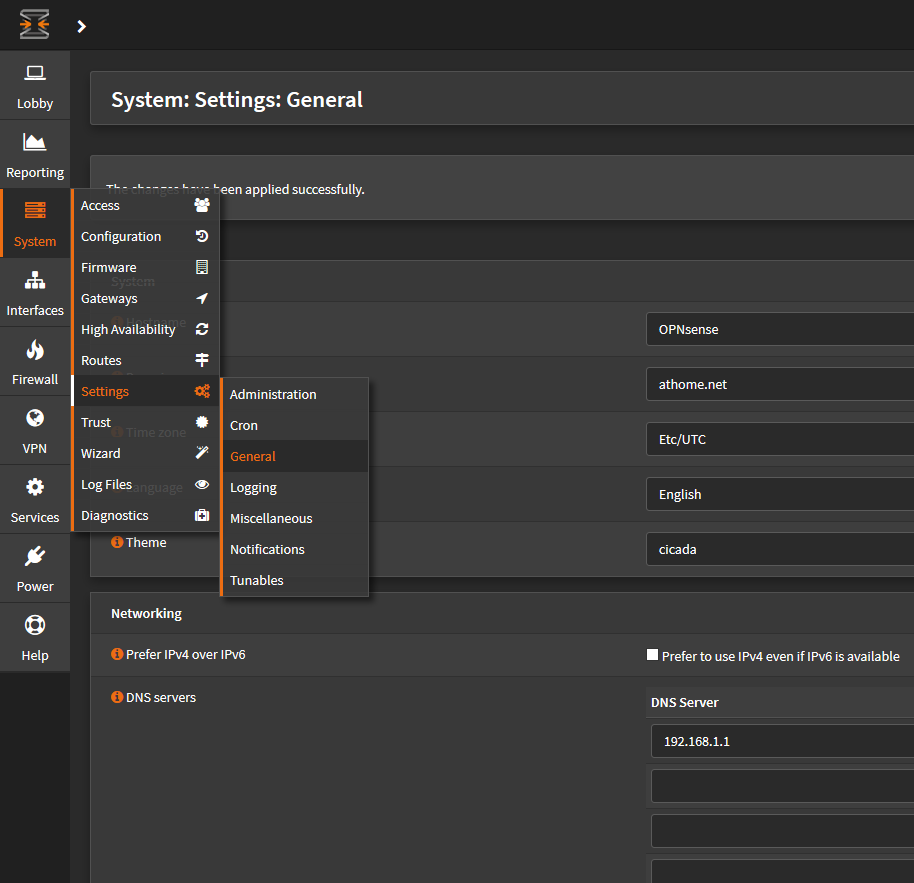
Task: Expand the Firmware submenu
Action: [145, 267]
